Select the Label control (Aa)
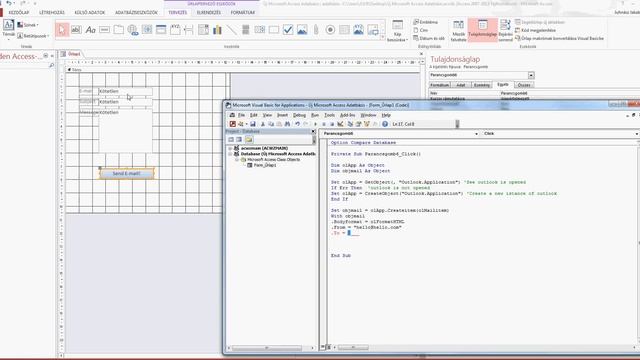This screenshot has width=640, height=360. click(x=91, y=30)
